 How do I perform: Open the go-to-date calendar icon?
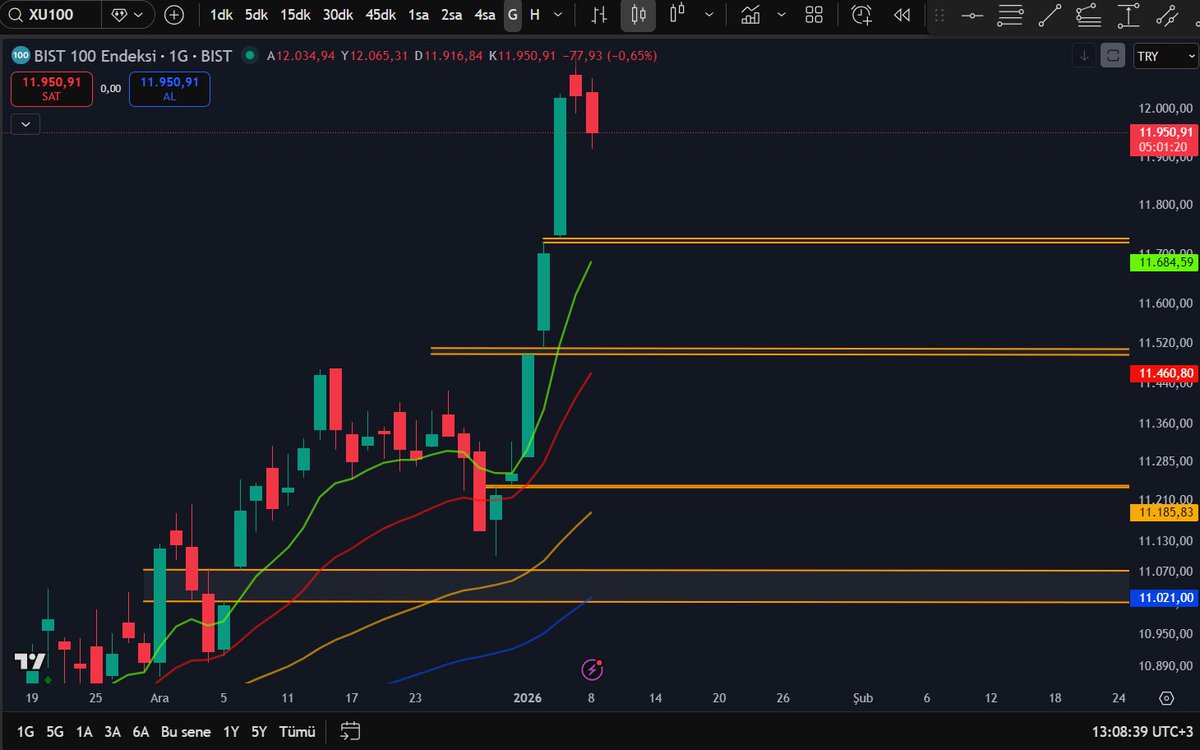click(349, 731)
